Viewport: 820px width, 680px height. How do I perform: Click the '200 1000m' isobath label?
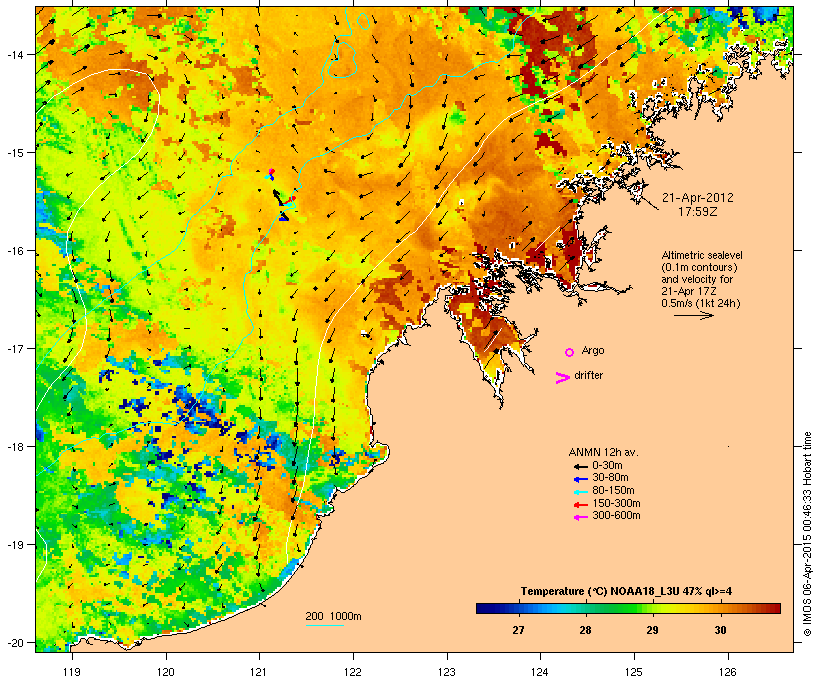333,616
